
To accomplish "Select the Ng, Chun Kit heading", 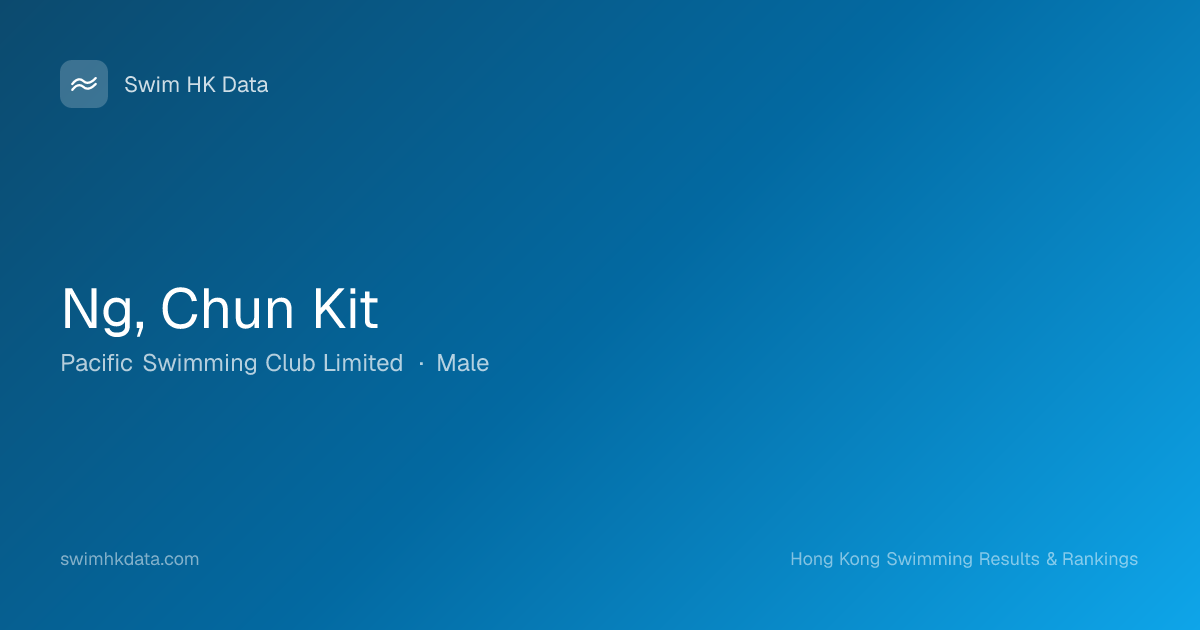I will pos(220,311).
